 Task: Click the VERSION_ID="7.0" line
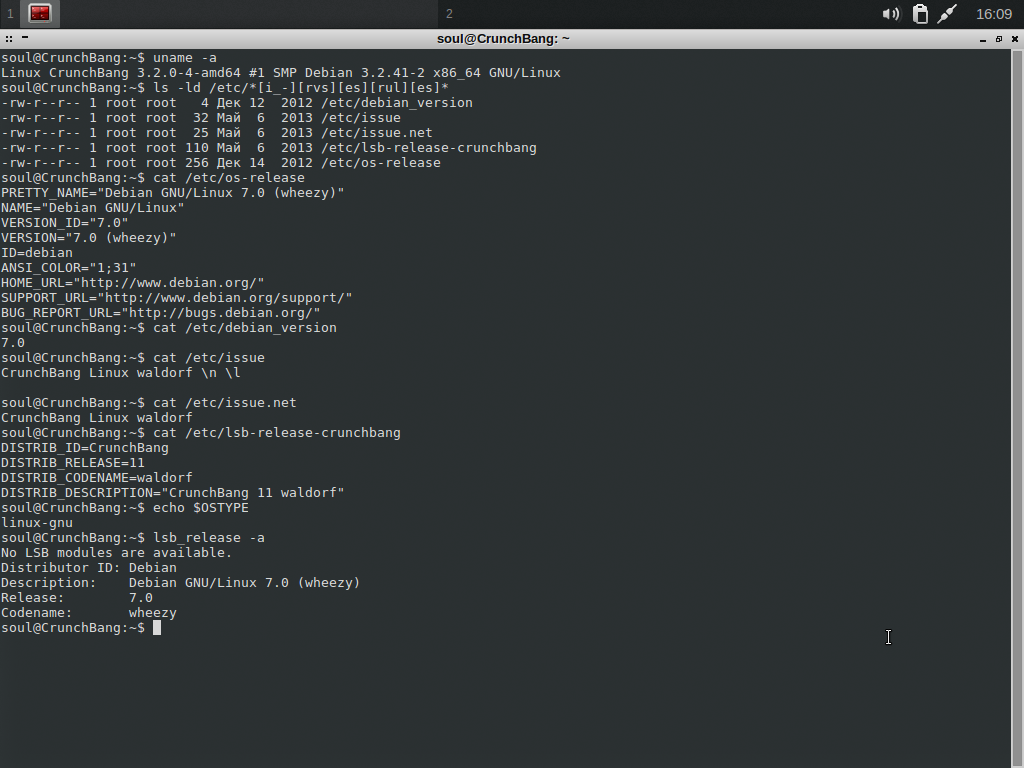(x=65, y=223)
